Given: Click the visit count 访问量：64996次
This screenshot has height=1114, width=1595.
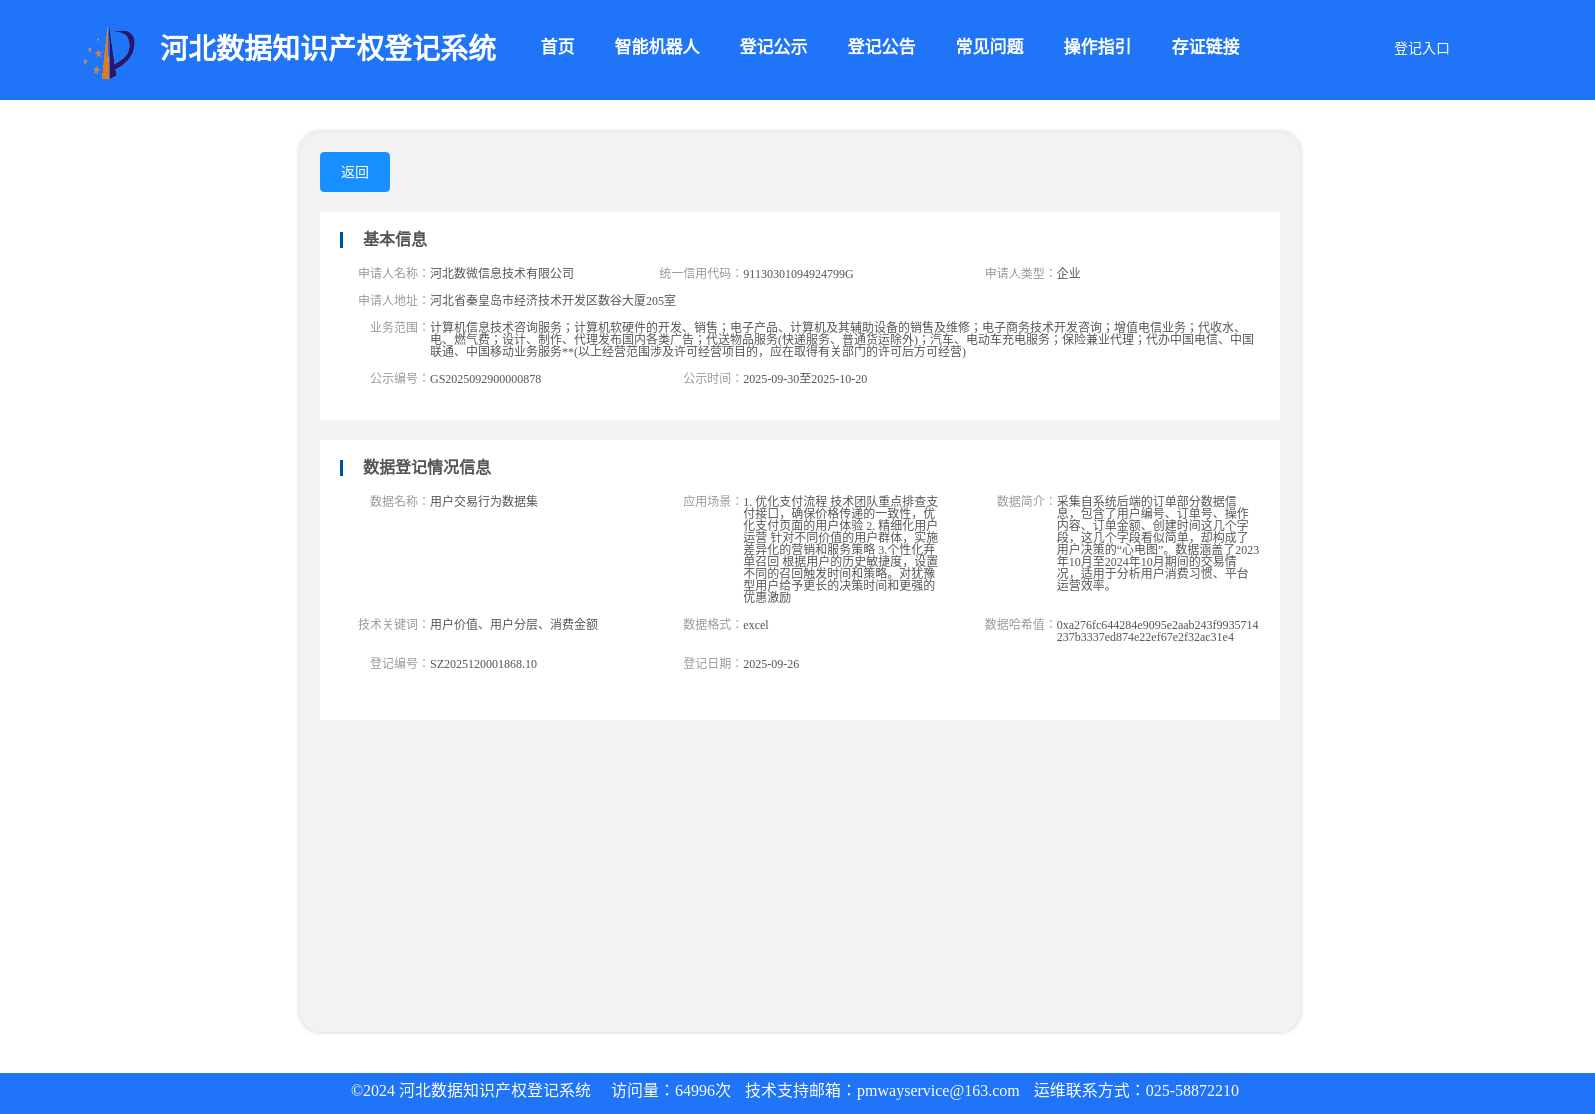Looking at the screenshot, I should click(x=671, y=1091).
